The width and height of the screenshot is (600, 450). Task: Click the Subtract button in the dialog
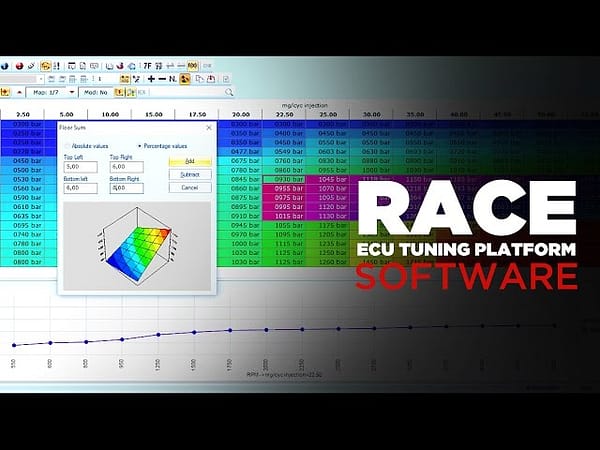190,174
